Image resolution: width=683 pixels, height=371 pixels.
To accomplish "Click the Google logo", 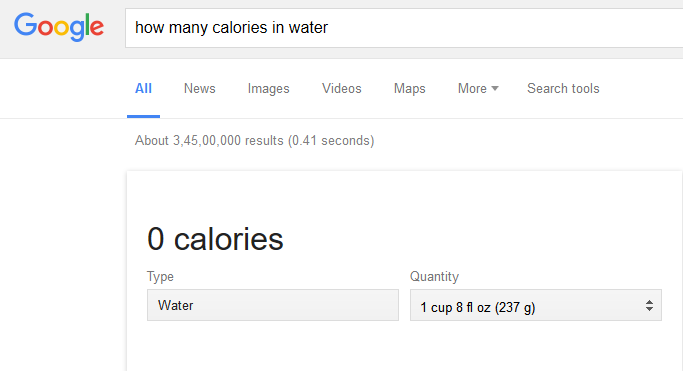I will tap(59, 27).
